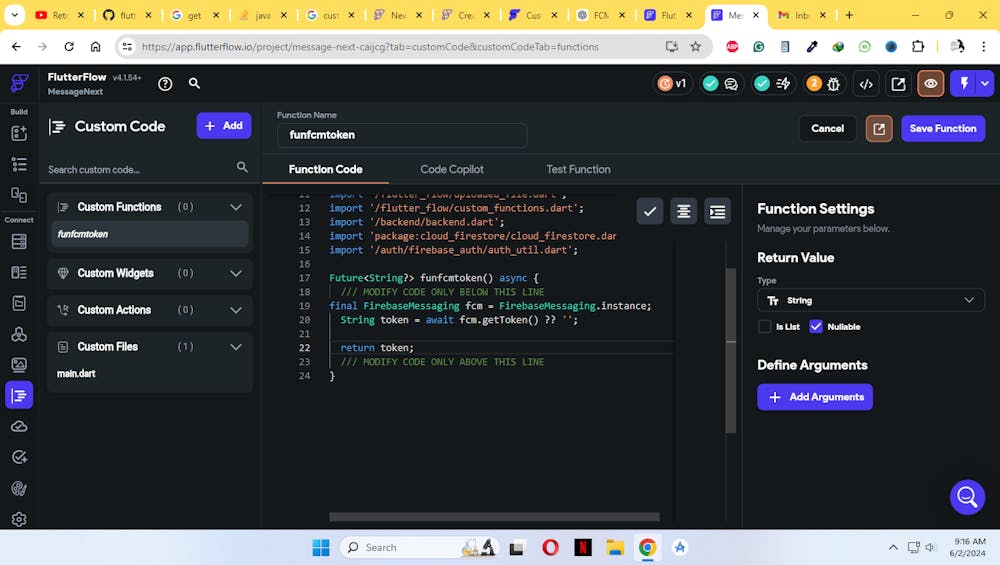Switch to the Test Function tab
Image resolution: width=1000 pixels, height=565 pixels.
click(578, 169)
